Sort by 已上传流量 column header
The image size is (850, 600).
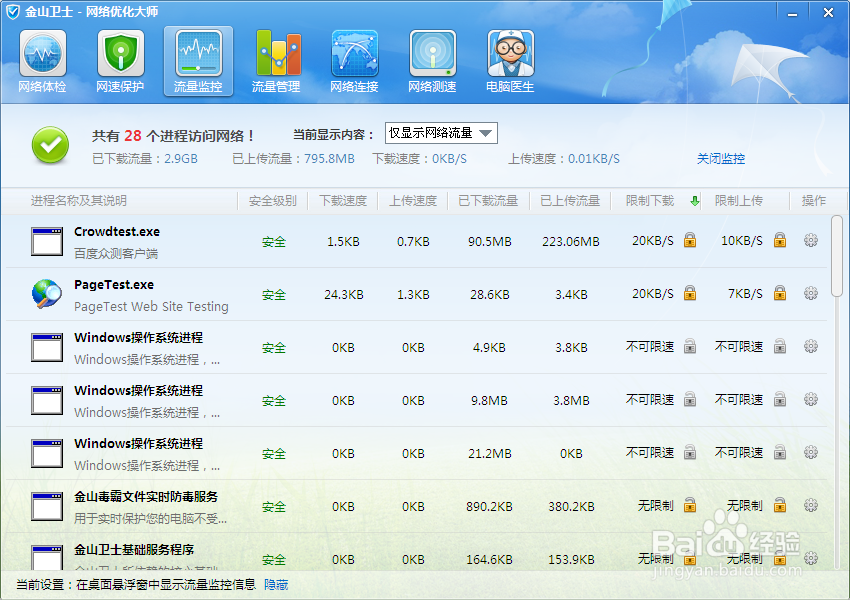tap(570, 201)
